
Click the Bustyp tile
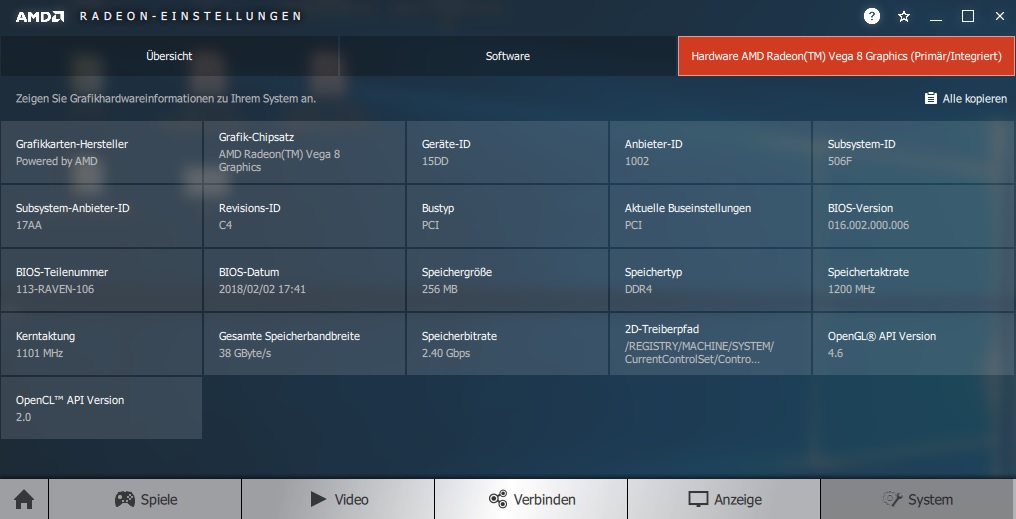pyautogui.click(x=507, y=216)
